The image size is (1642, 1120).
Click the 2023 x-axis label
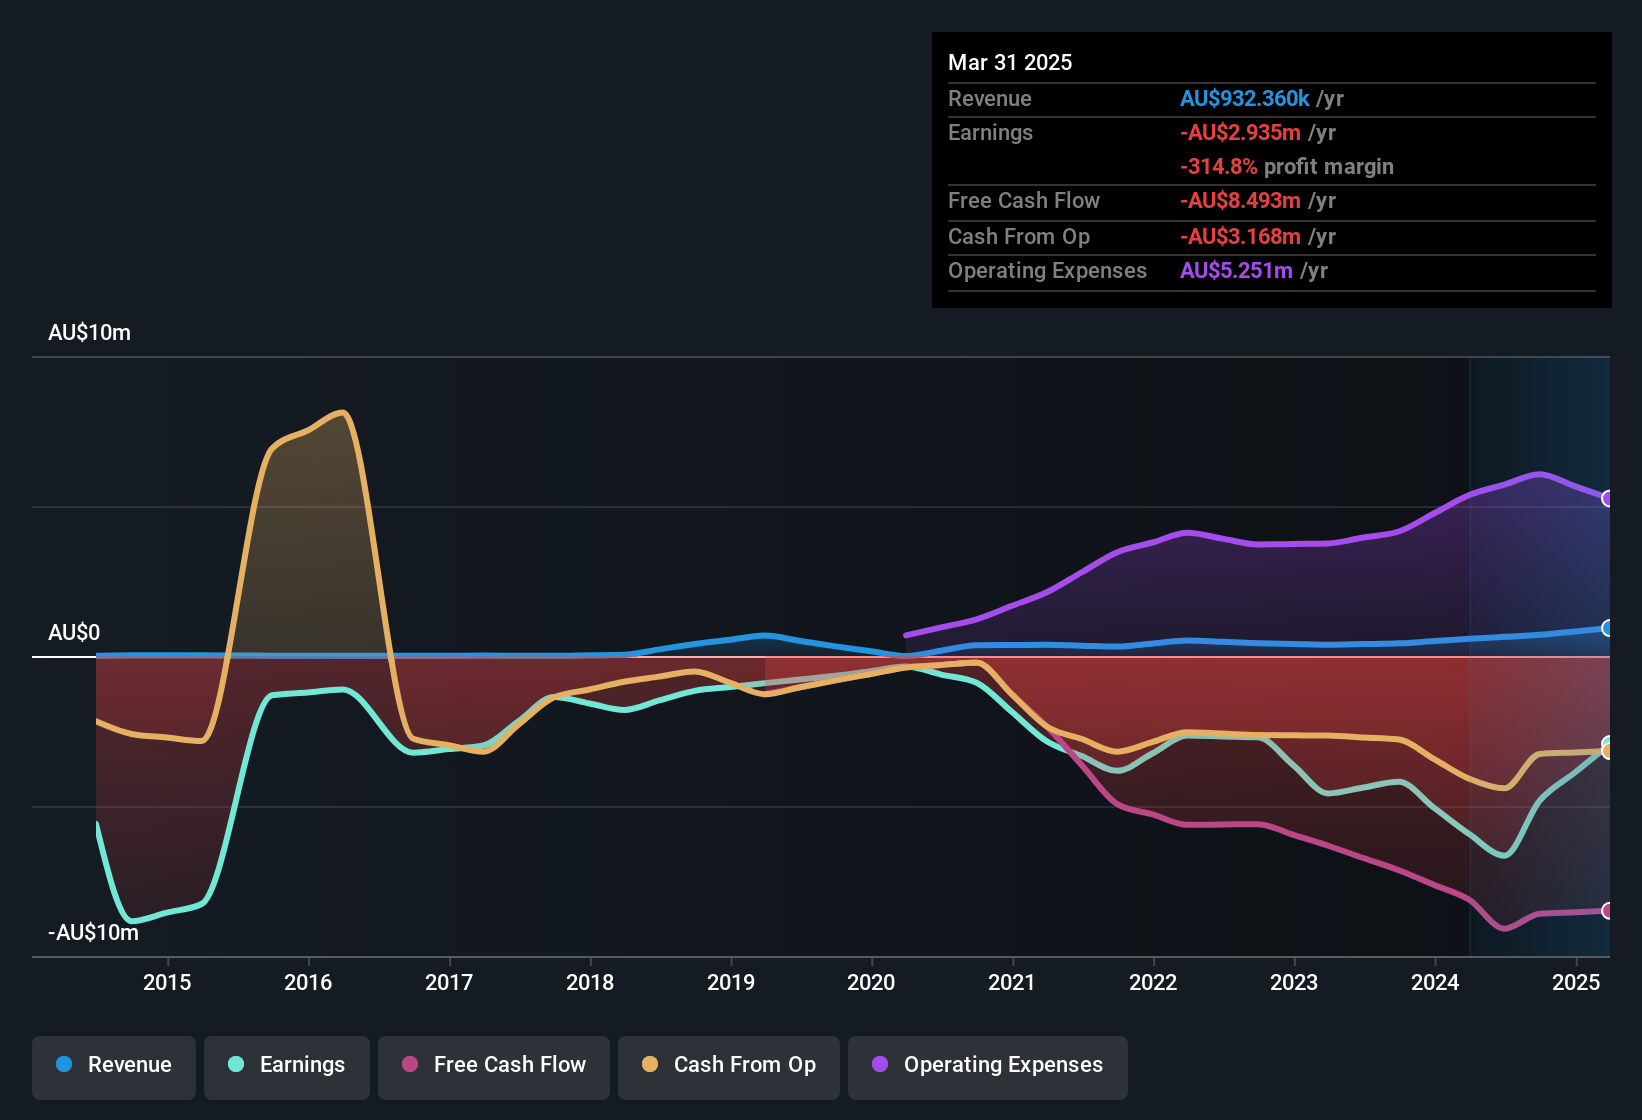tap(1294, 982)
